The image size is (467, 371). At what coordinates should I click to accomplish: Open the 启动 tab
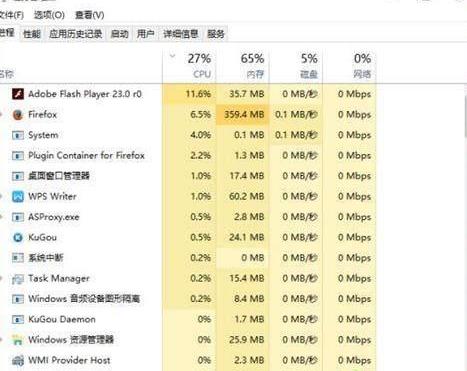(x=119, y=34)
